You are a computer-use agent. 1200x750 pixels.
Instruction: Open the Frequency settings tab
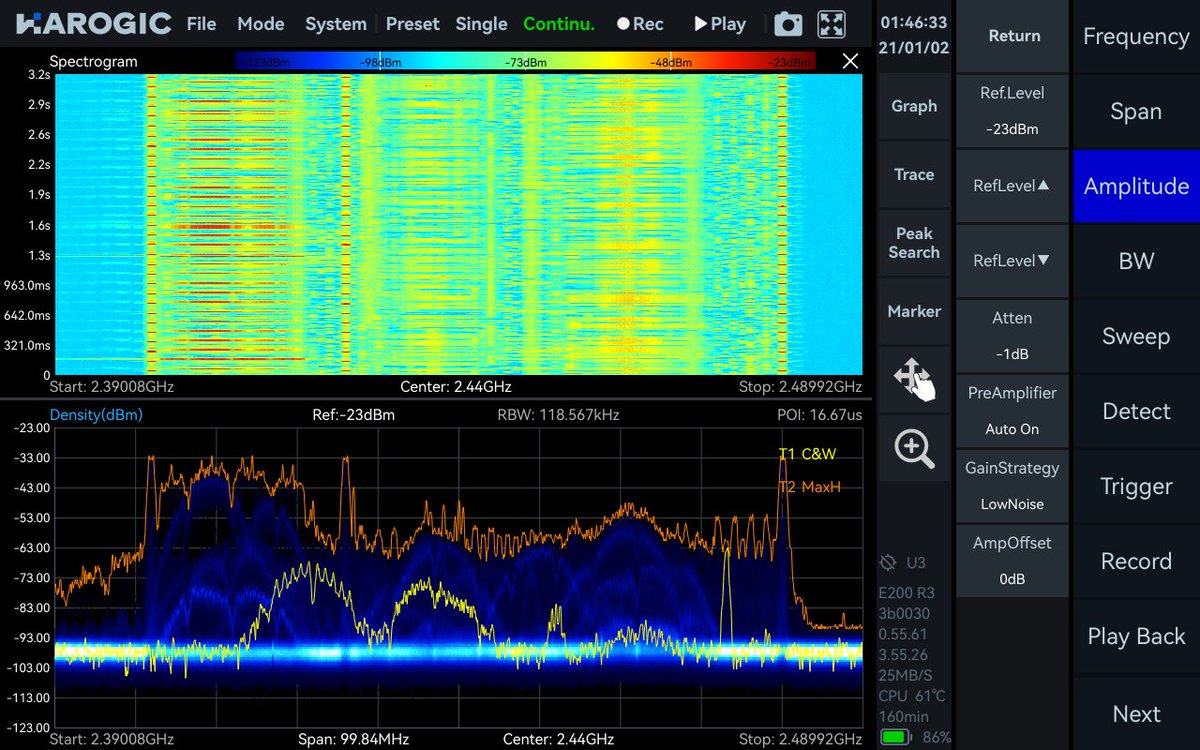coord(1136,36)
